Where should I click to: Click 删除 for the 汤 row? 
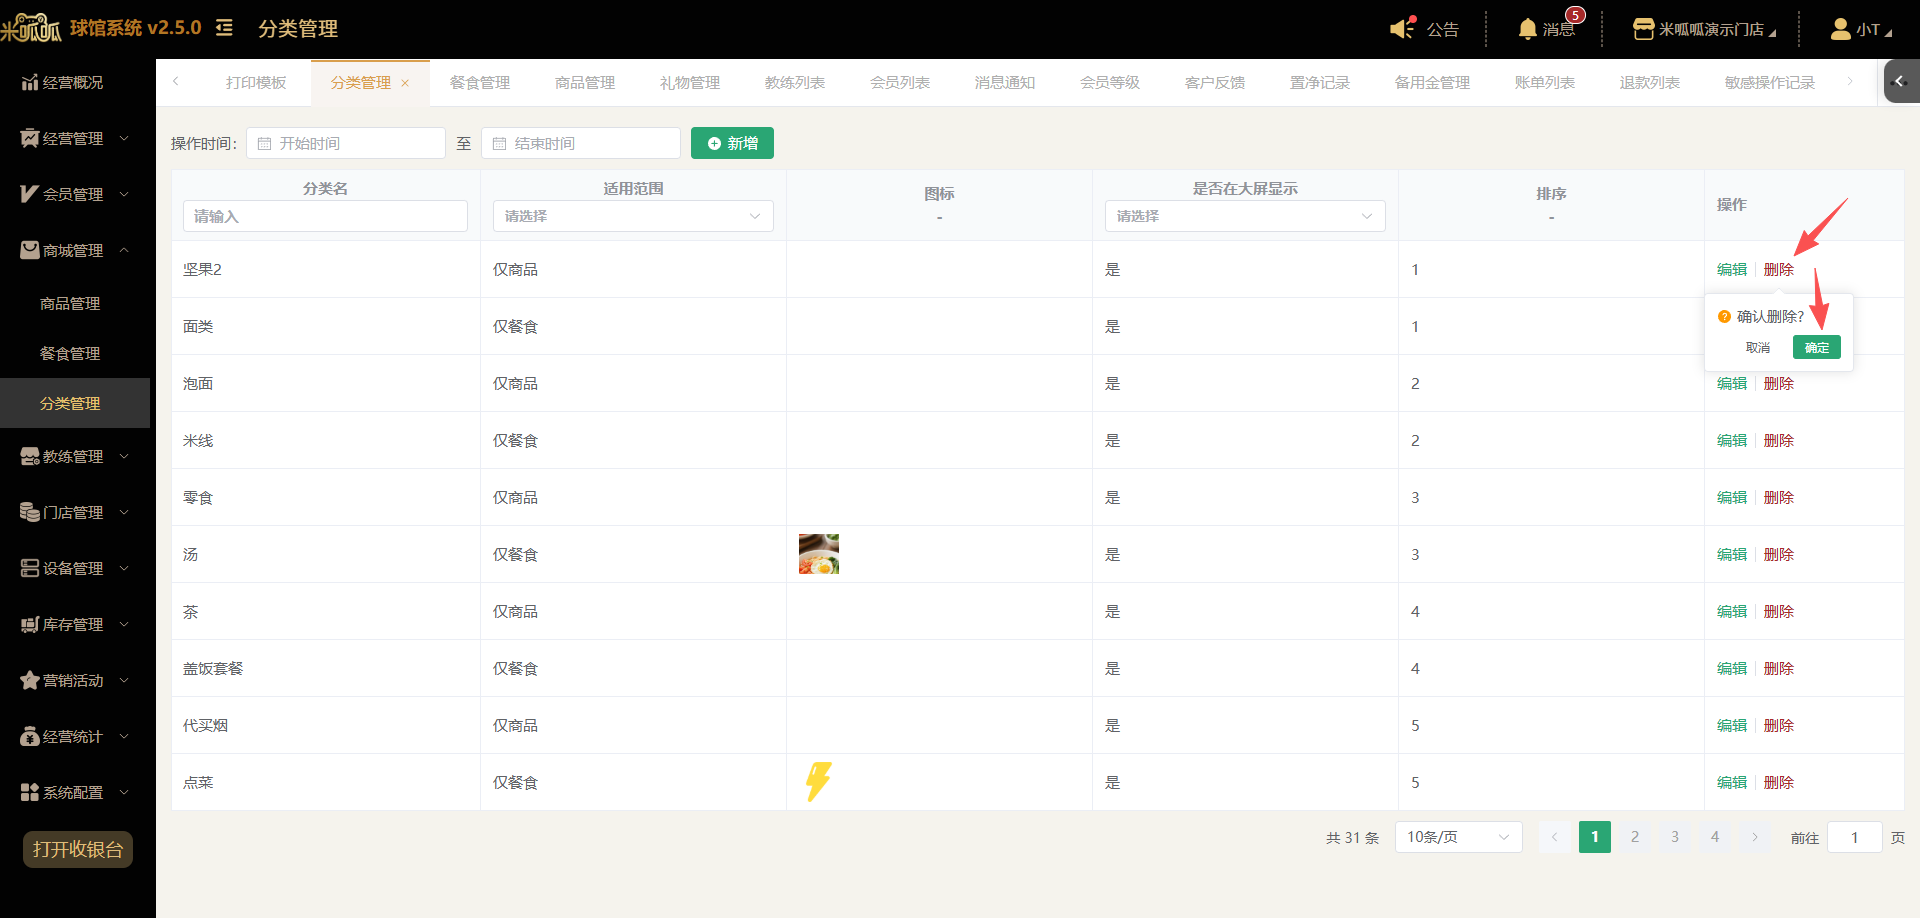1779,554
